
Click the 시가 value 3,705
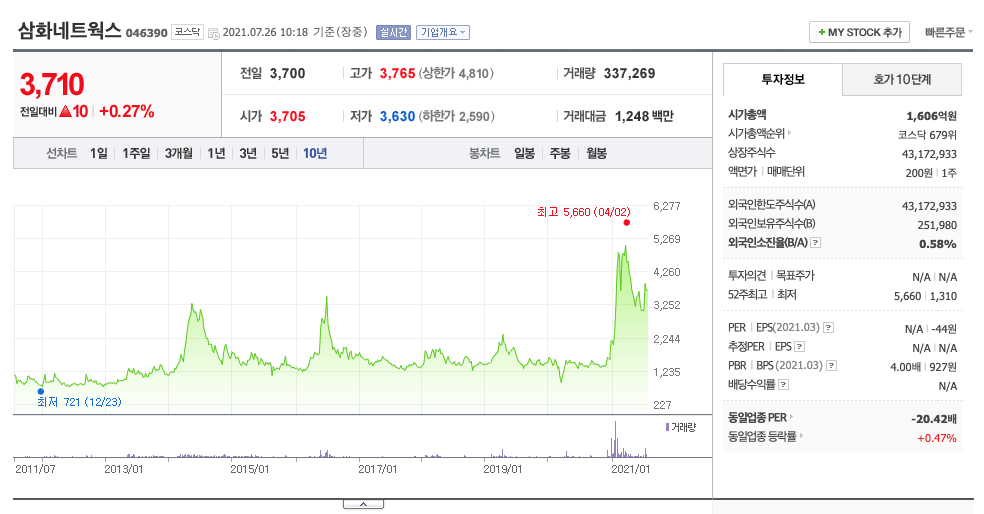(x=287, y=116)
